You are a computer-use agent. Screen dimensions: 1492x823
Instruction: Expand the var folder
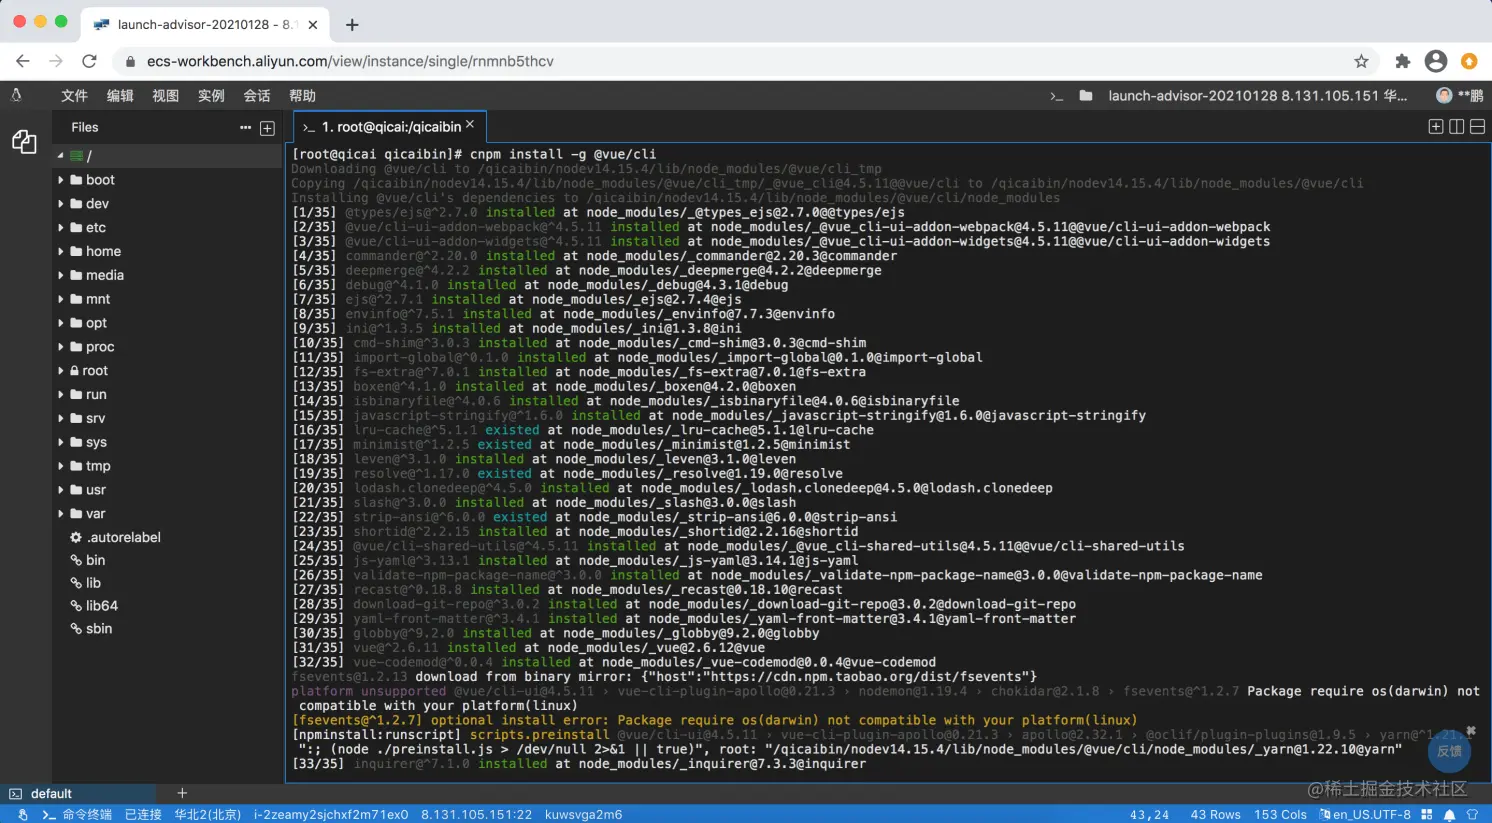coord(61,514)
